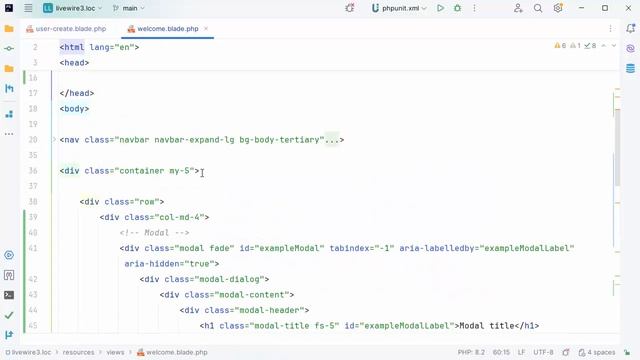Click the closing </head> tag on line 17

point(77,93)
